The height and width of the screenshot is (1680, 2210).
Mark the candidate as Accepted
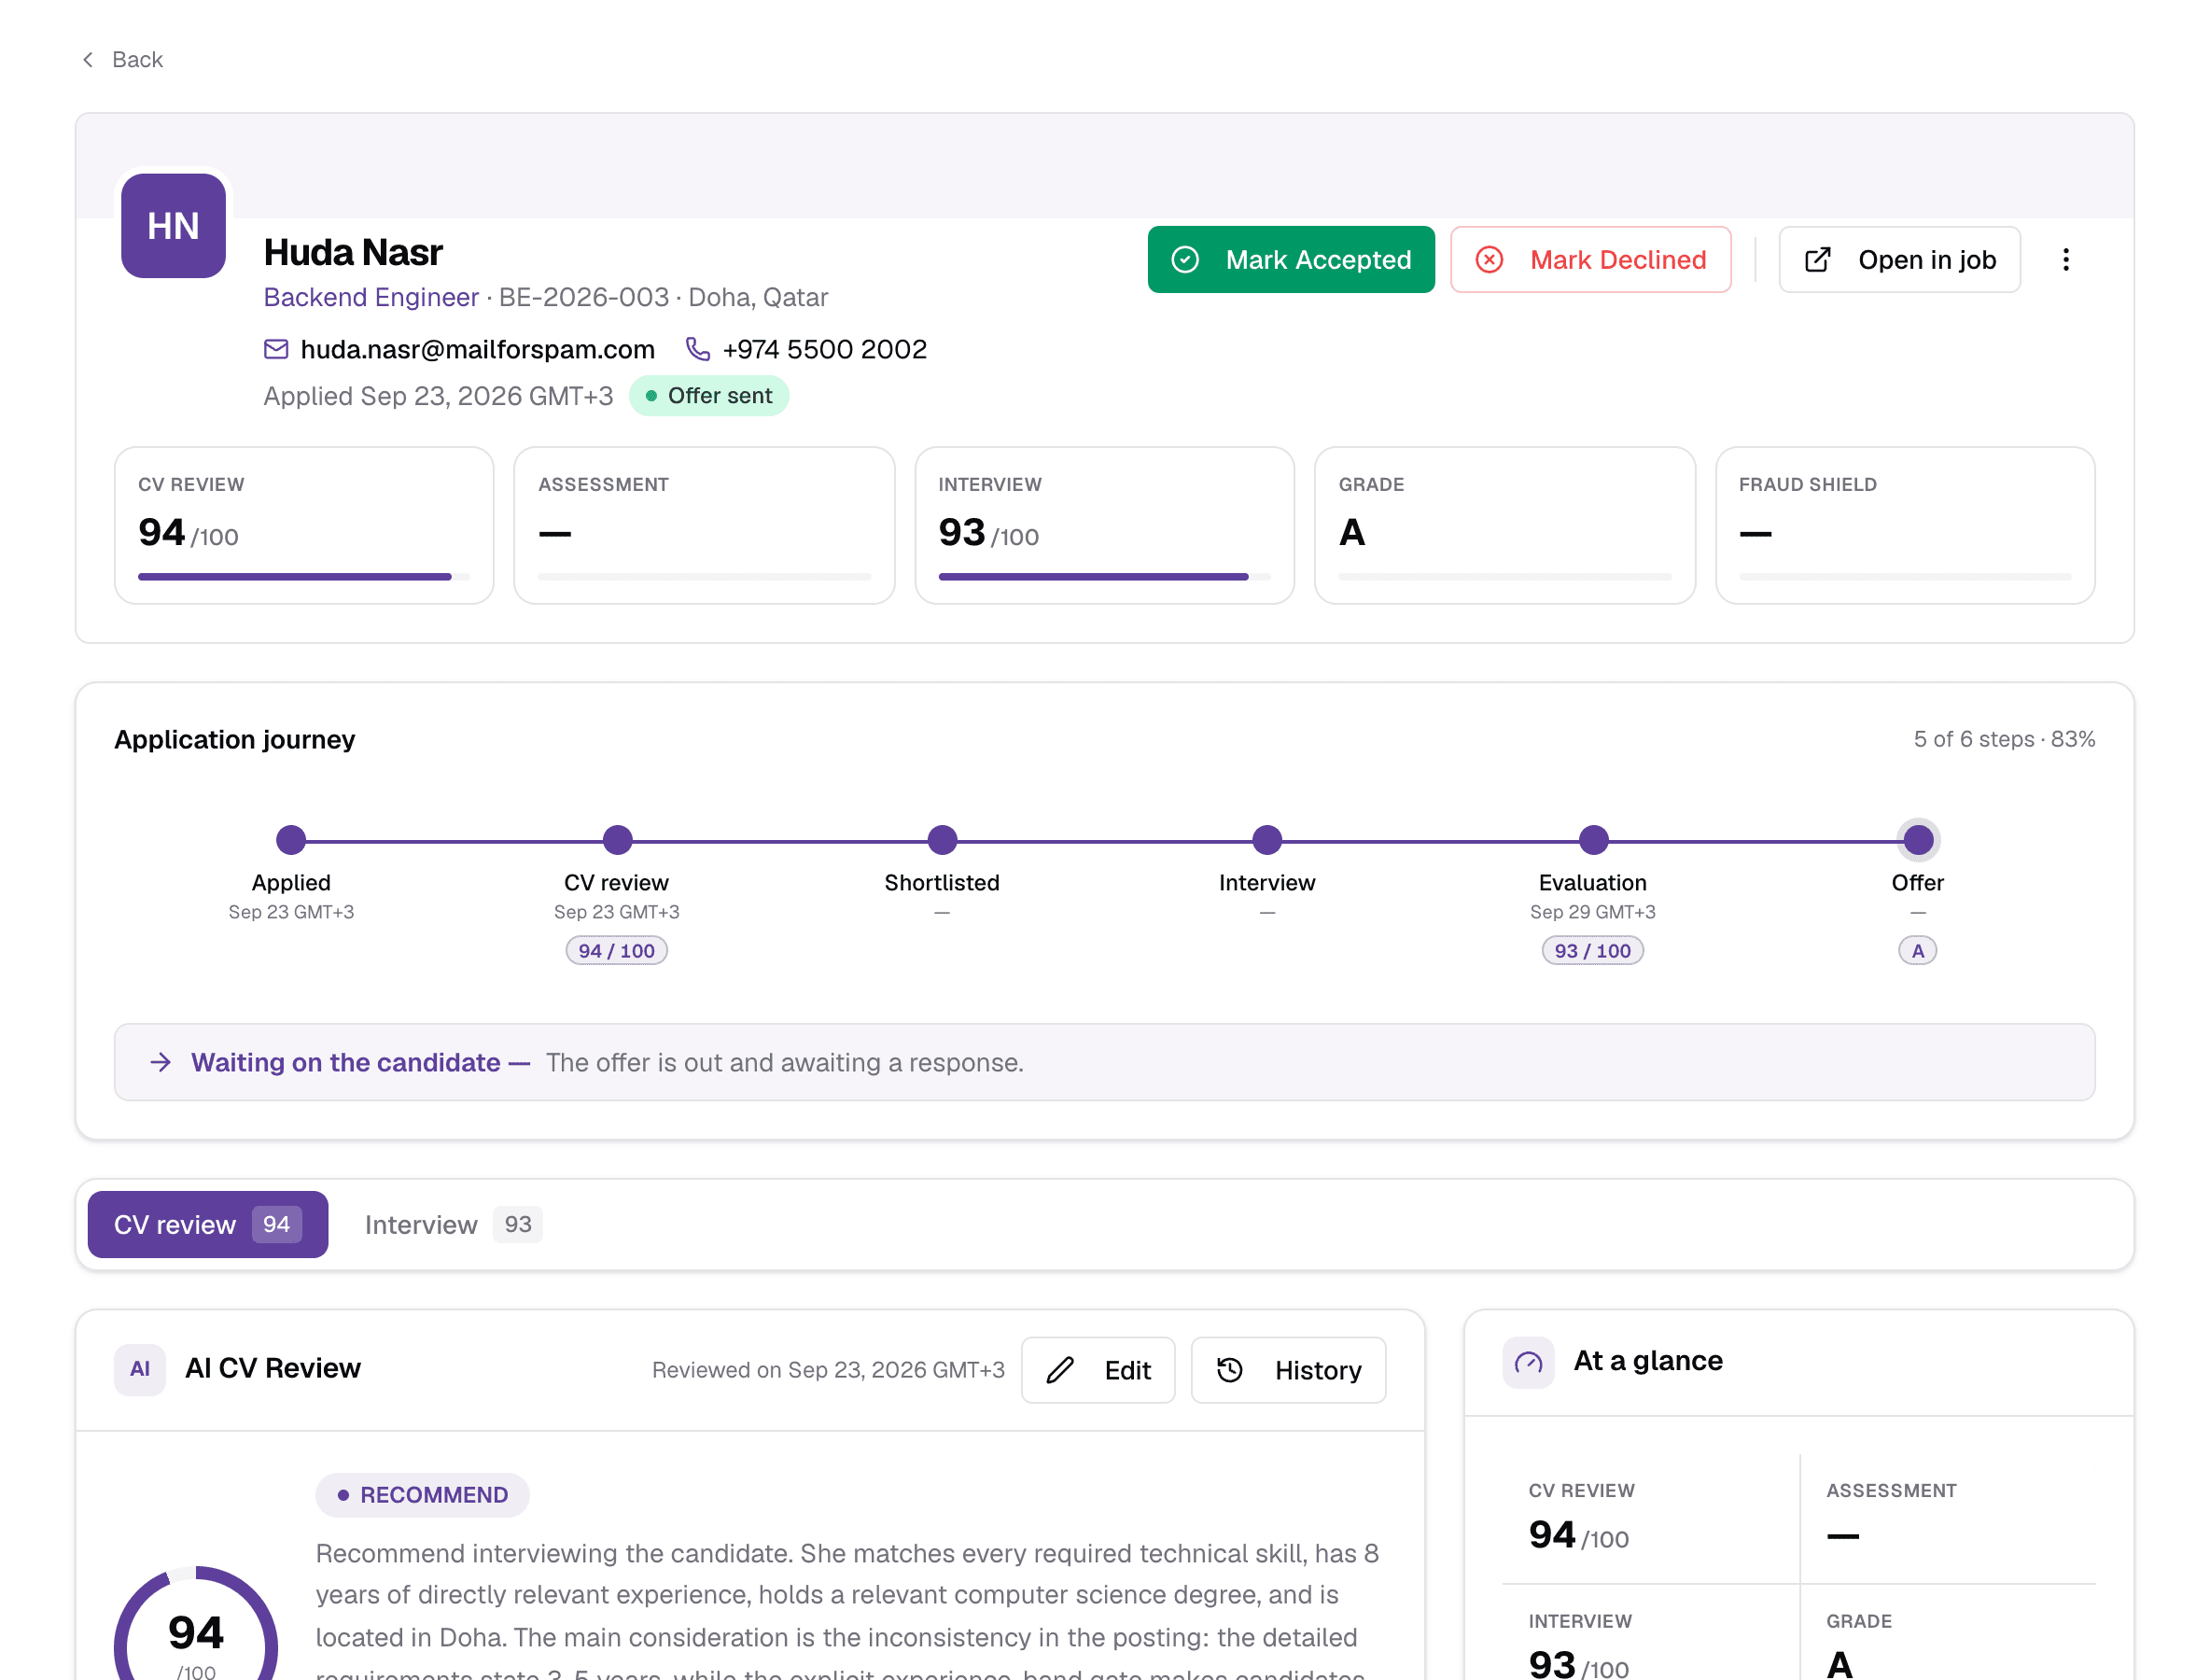pos(1290,259)
